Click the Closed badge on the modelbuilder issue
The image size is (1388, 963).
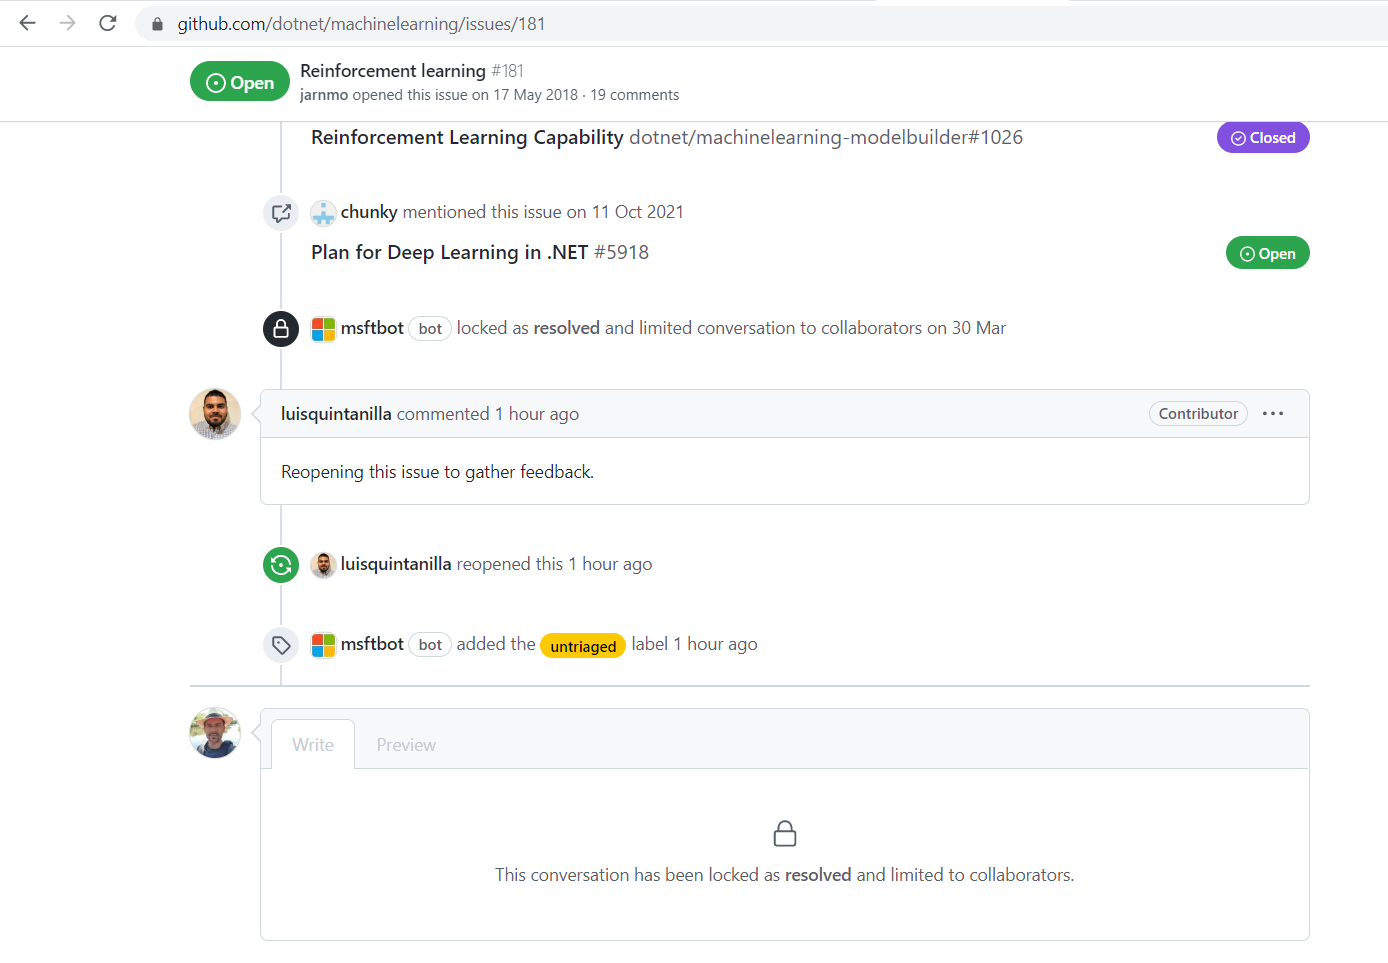click(1263, 137)
